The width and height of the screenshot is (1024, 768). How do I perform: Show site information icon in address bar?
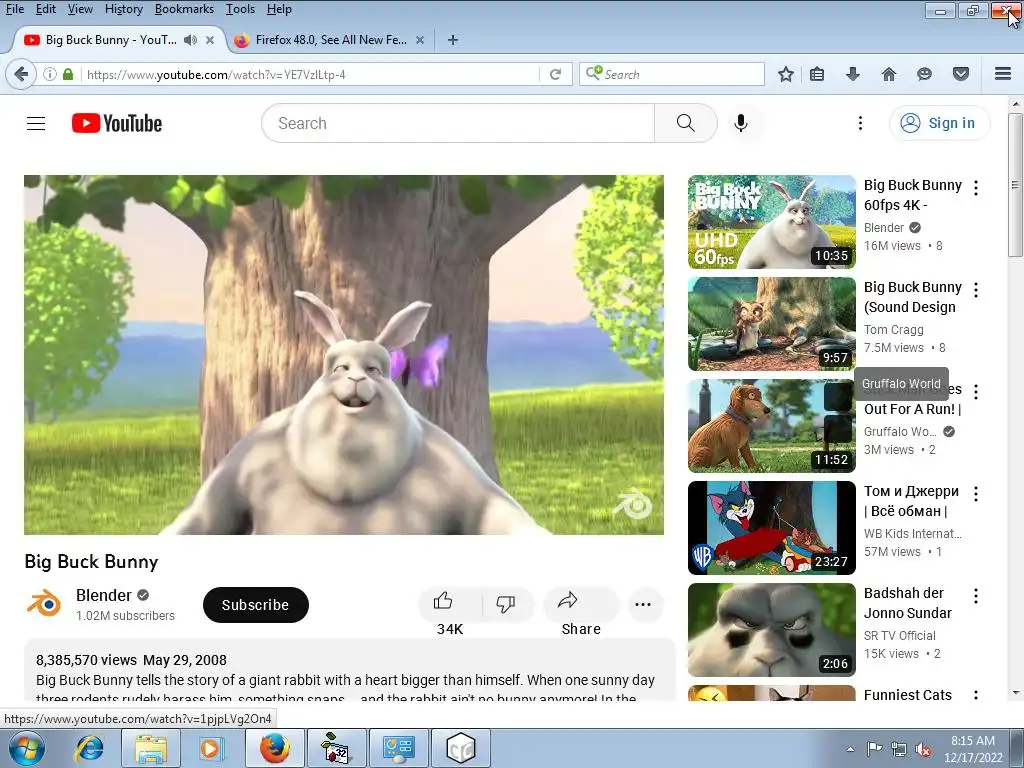click(x=50, y=74)
